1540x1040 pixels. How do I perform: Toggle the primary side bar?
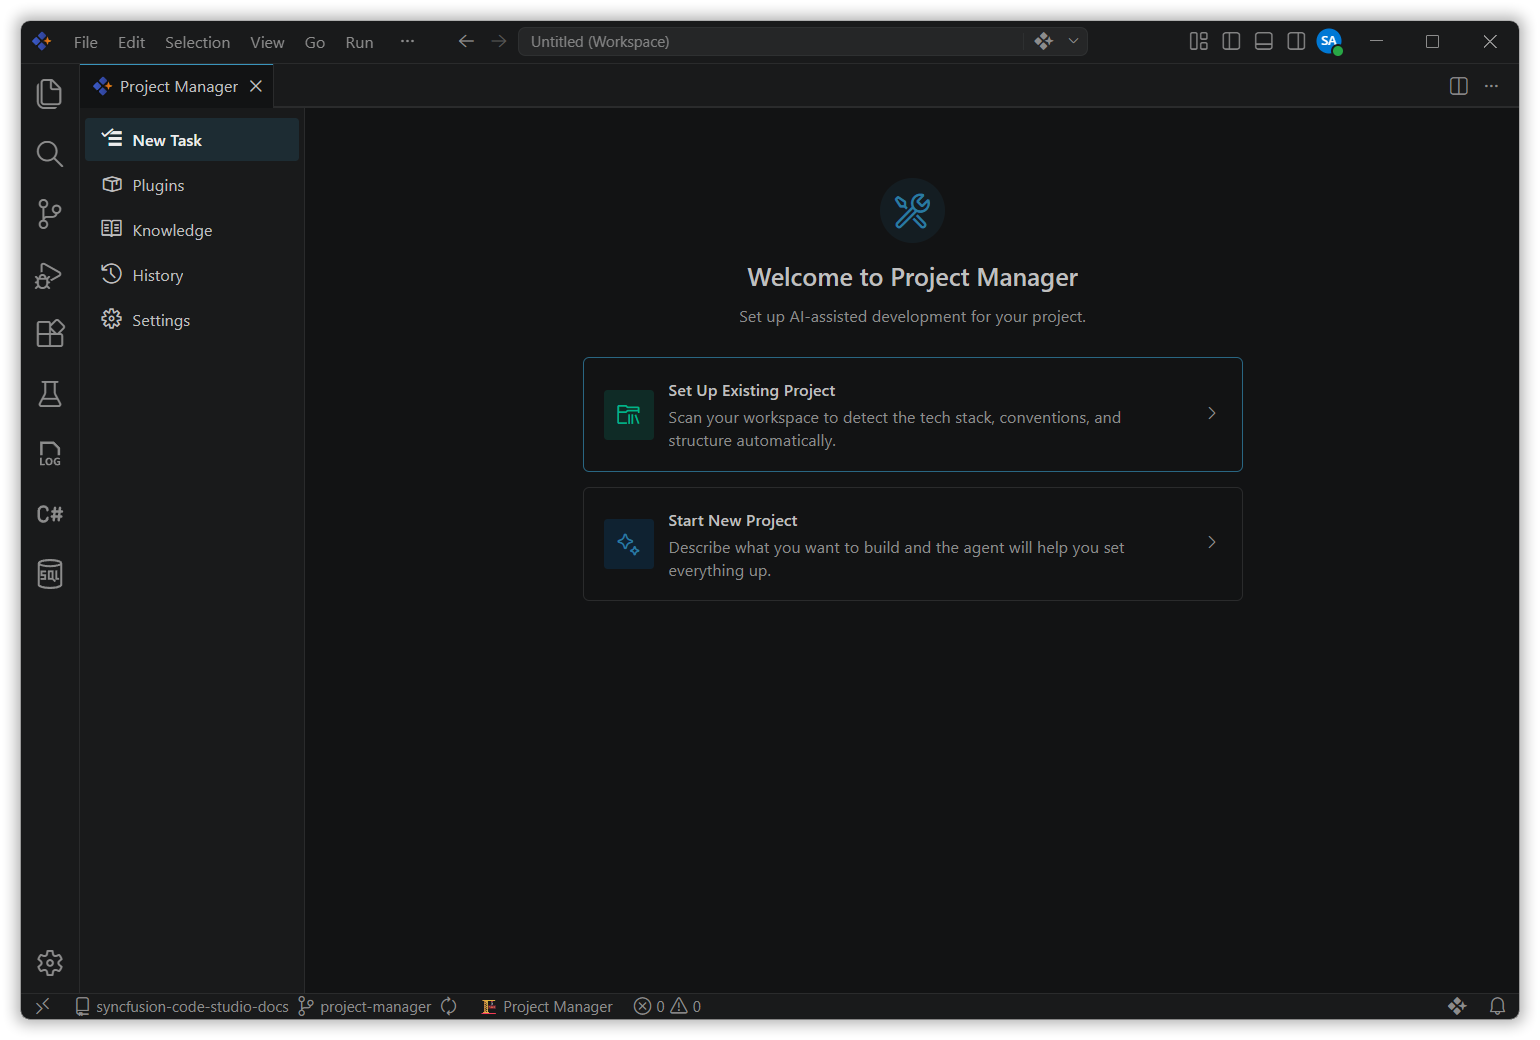click(x=1231, y=41)
